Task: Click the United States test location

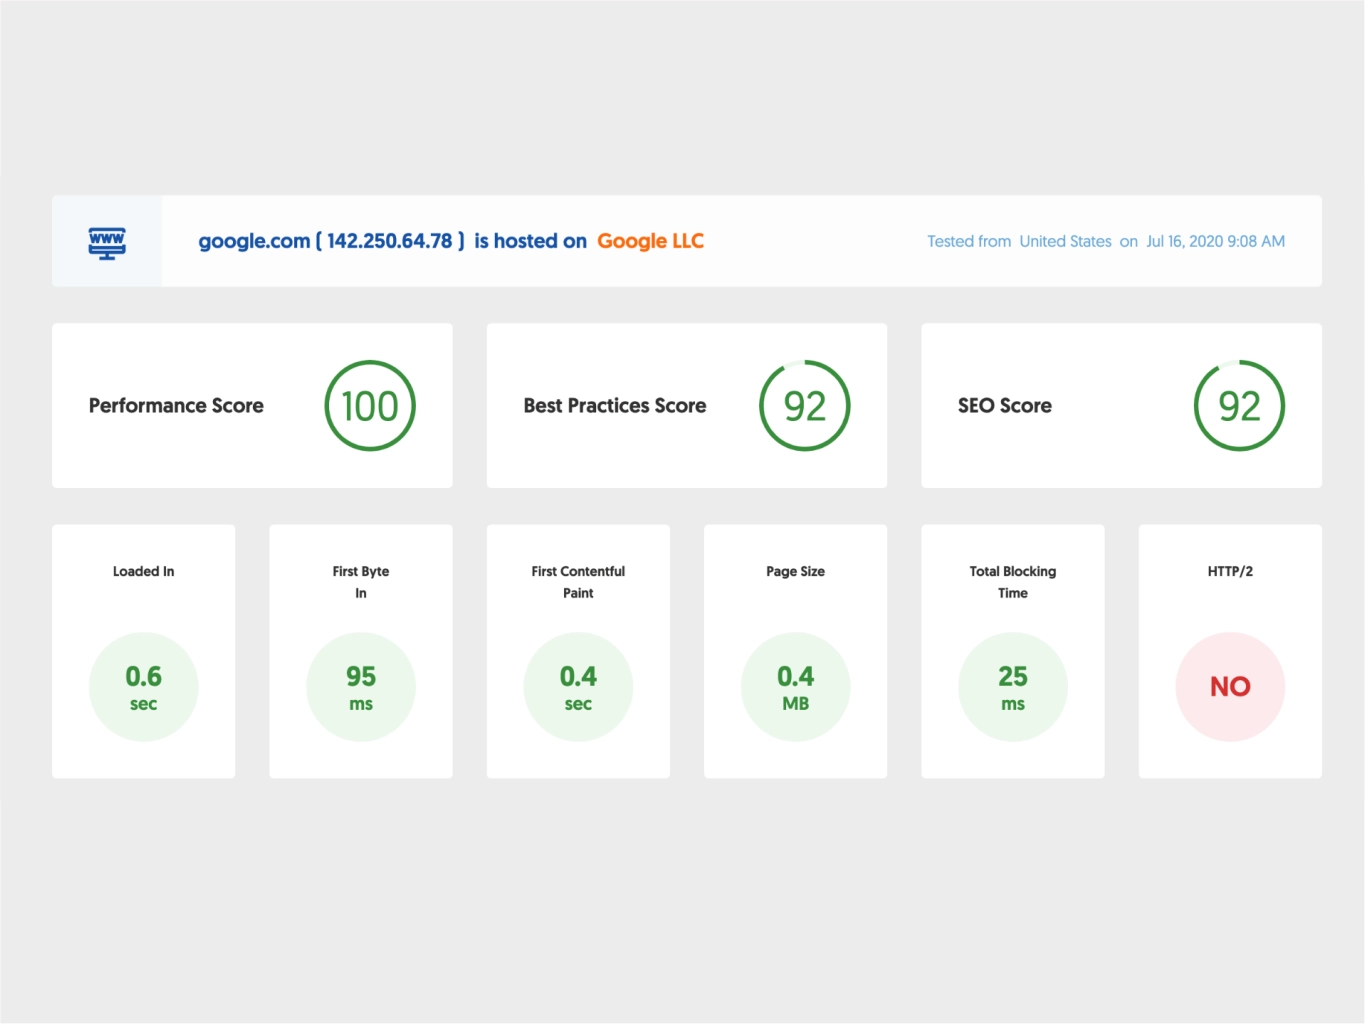Action: 1065,241
